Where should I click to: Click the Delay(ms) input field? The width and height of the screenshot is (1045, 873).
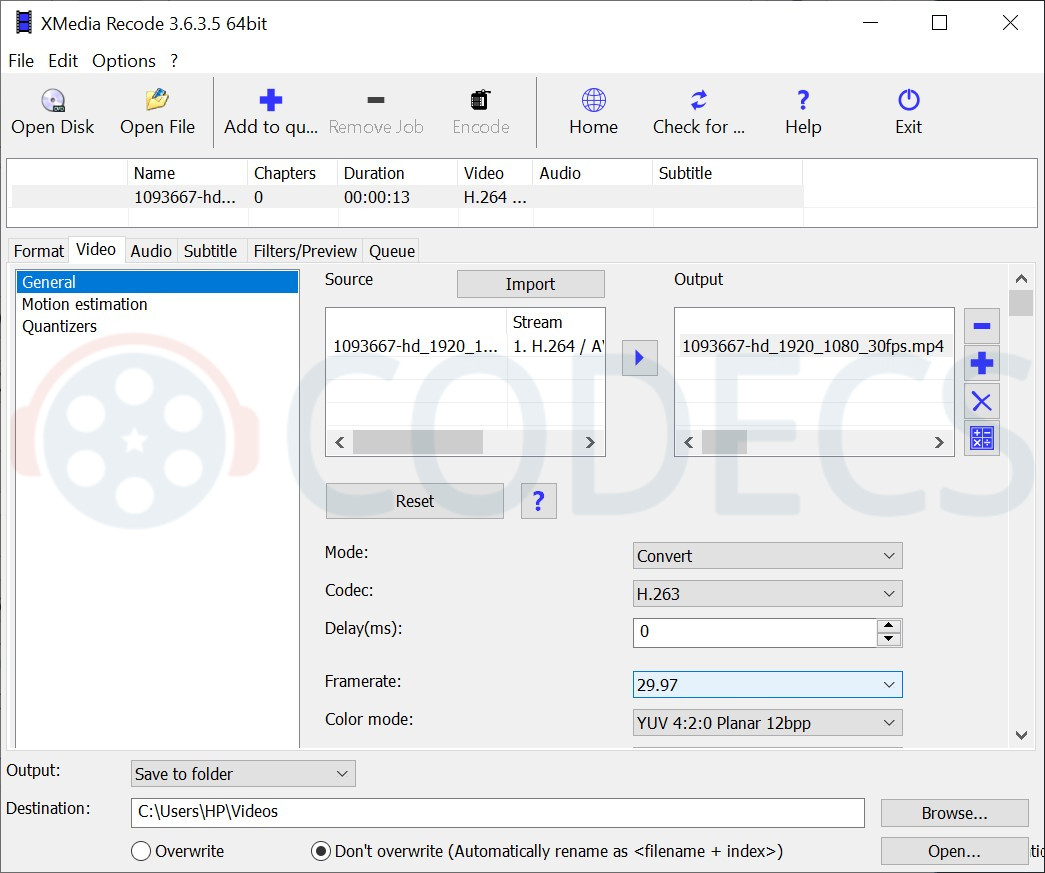(755, 632)
